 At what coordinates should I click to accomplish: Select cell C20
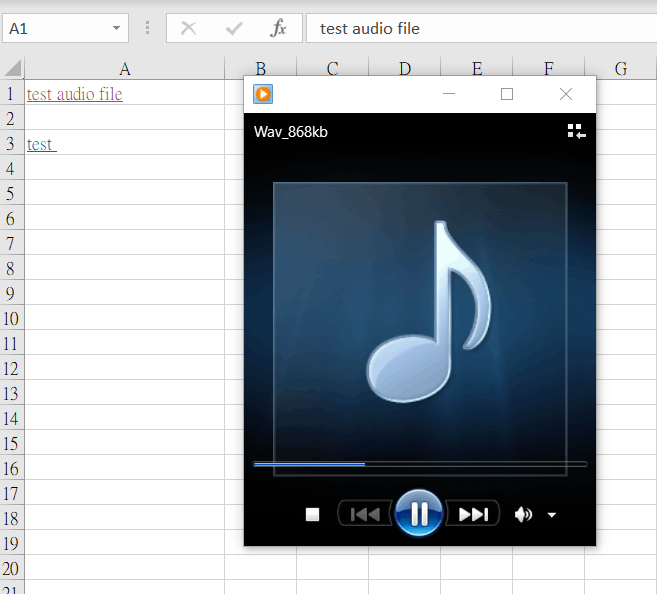coord(332,568)
